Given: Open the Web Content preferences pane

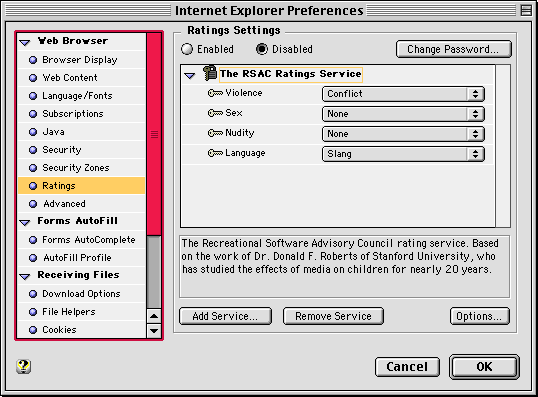Looking at the screenshot, I should tap(82, 78).
